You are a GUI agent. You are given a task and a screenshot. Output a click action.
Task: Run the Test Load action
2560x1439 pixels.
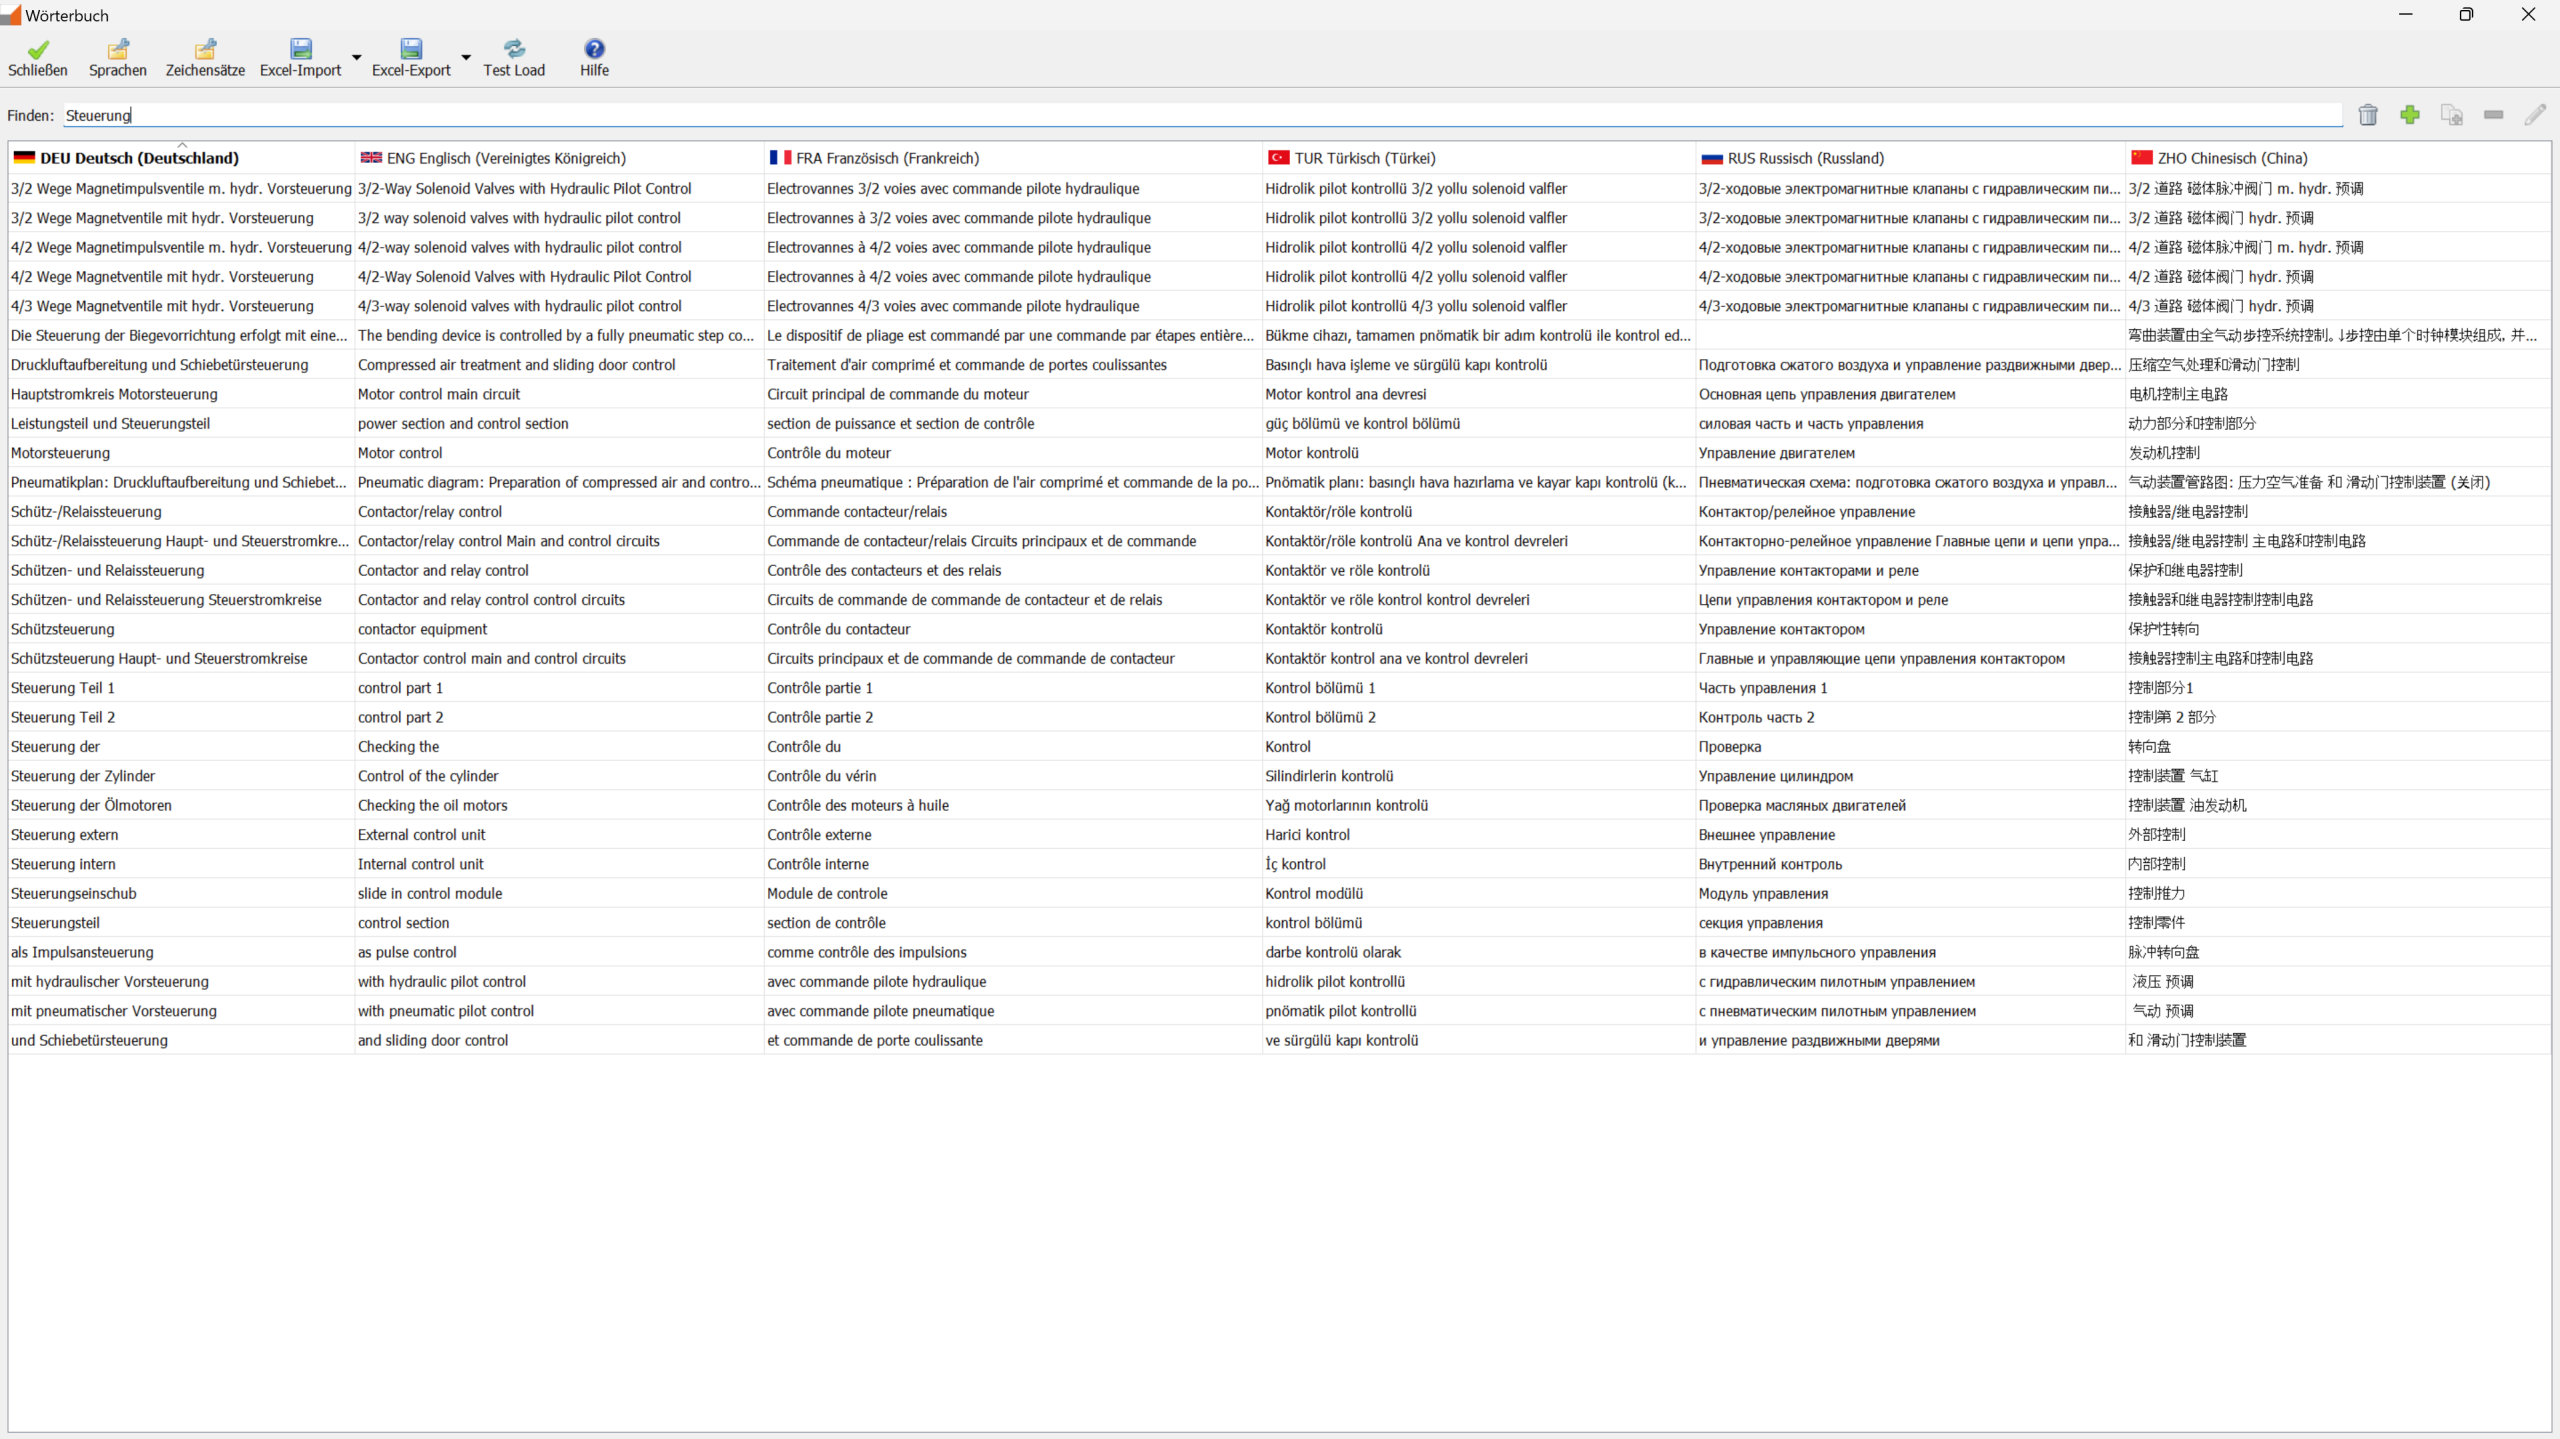point(514,49)
